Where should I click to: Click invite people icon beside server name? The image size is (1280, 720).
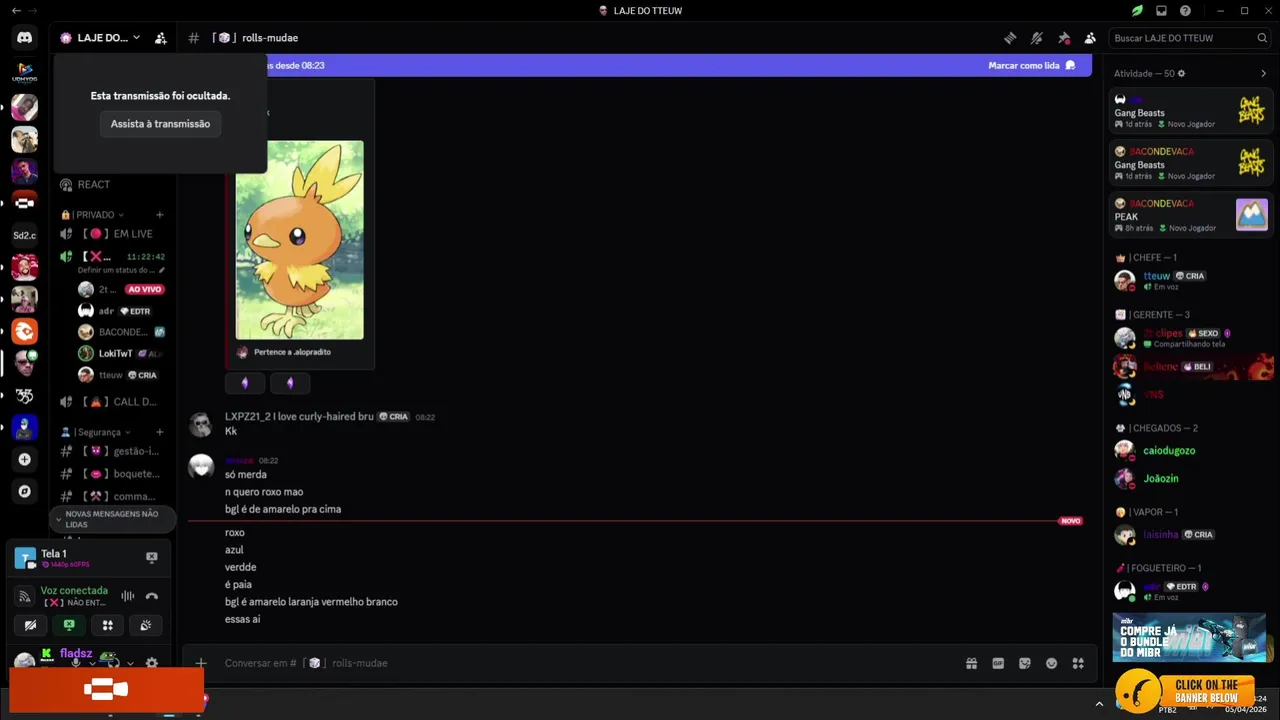coord(160,38)
